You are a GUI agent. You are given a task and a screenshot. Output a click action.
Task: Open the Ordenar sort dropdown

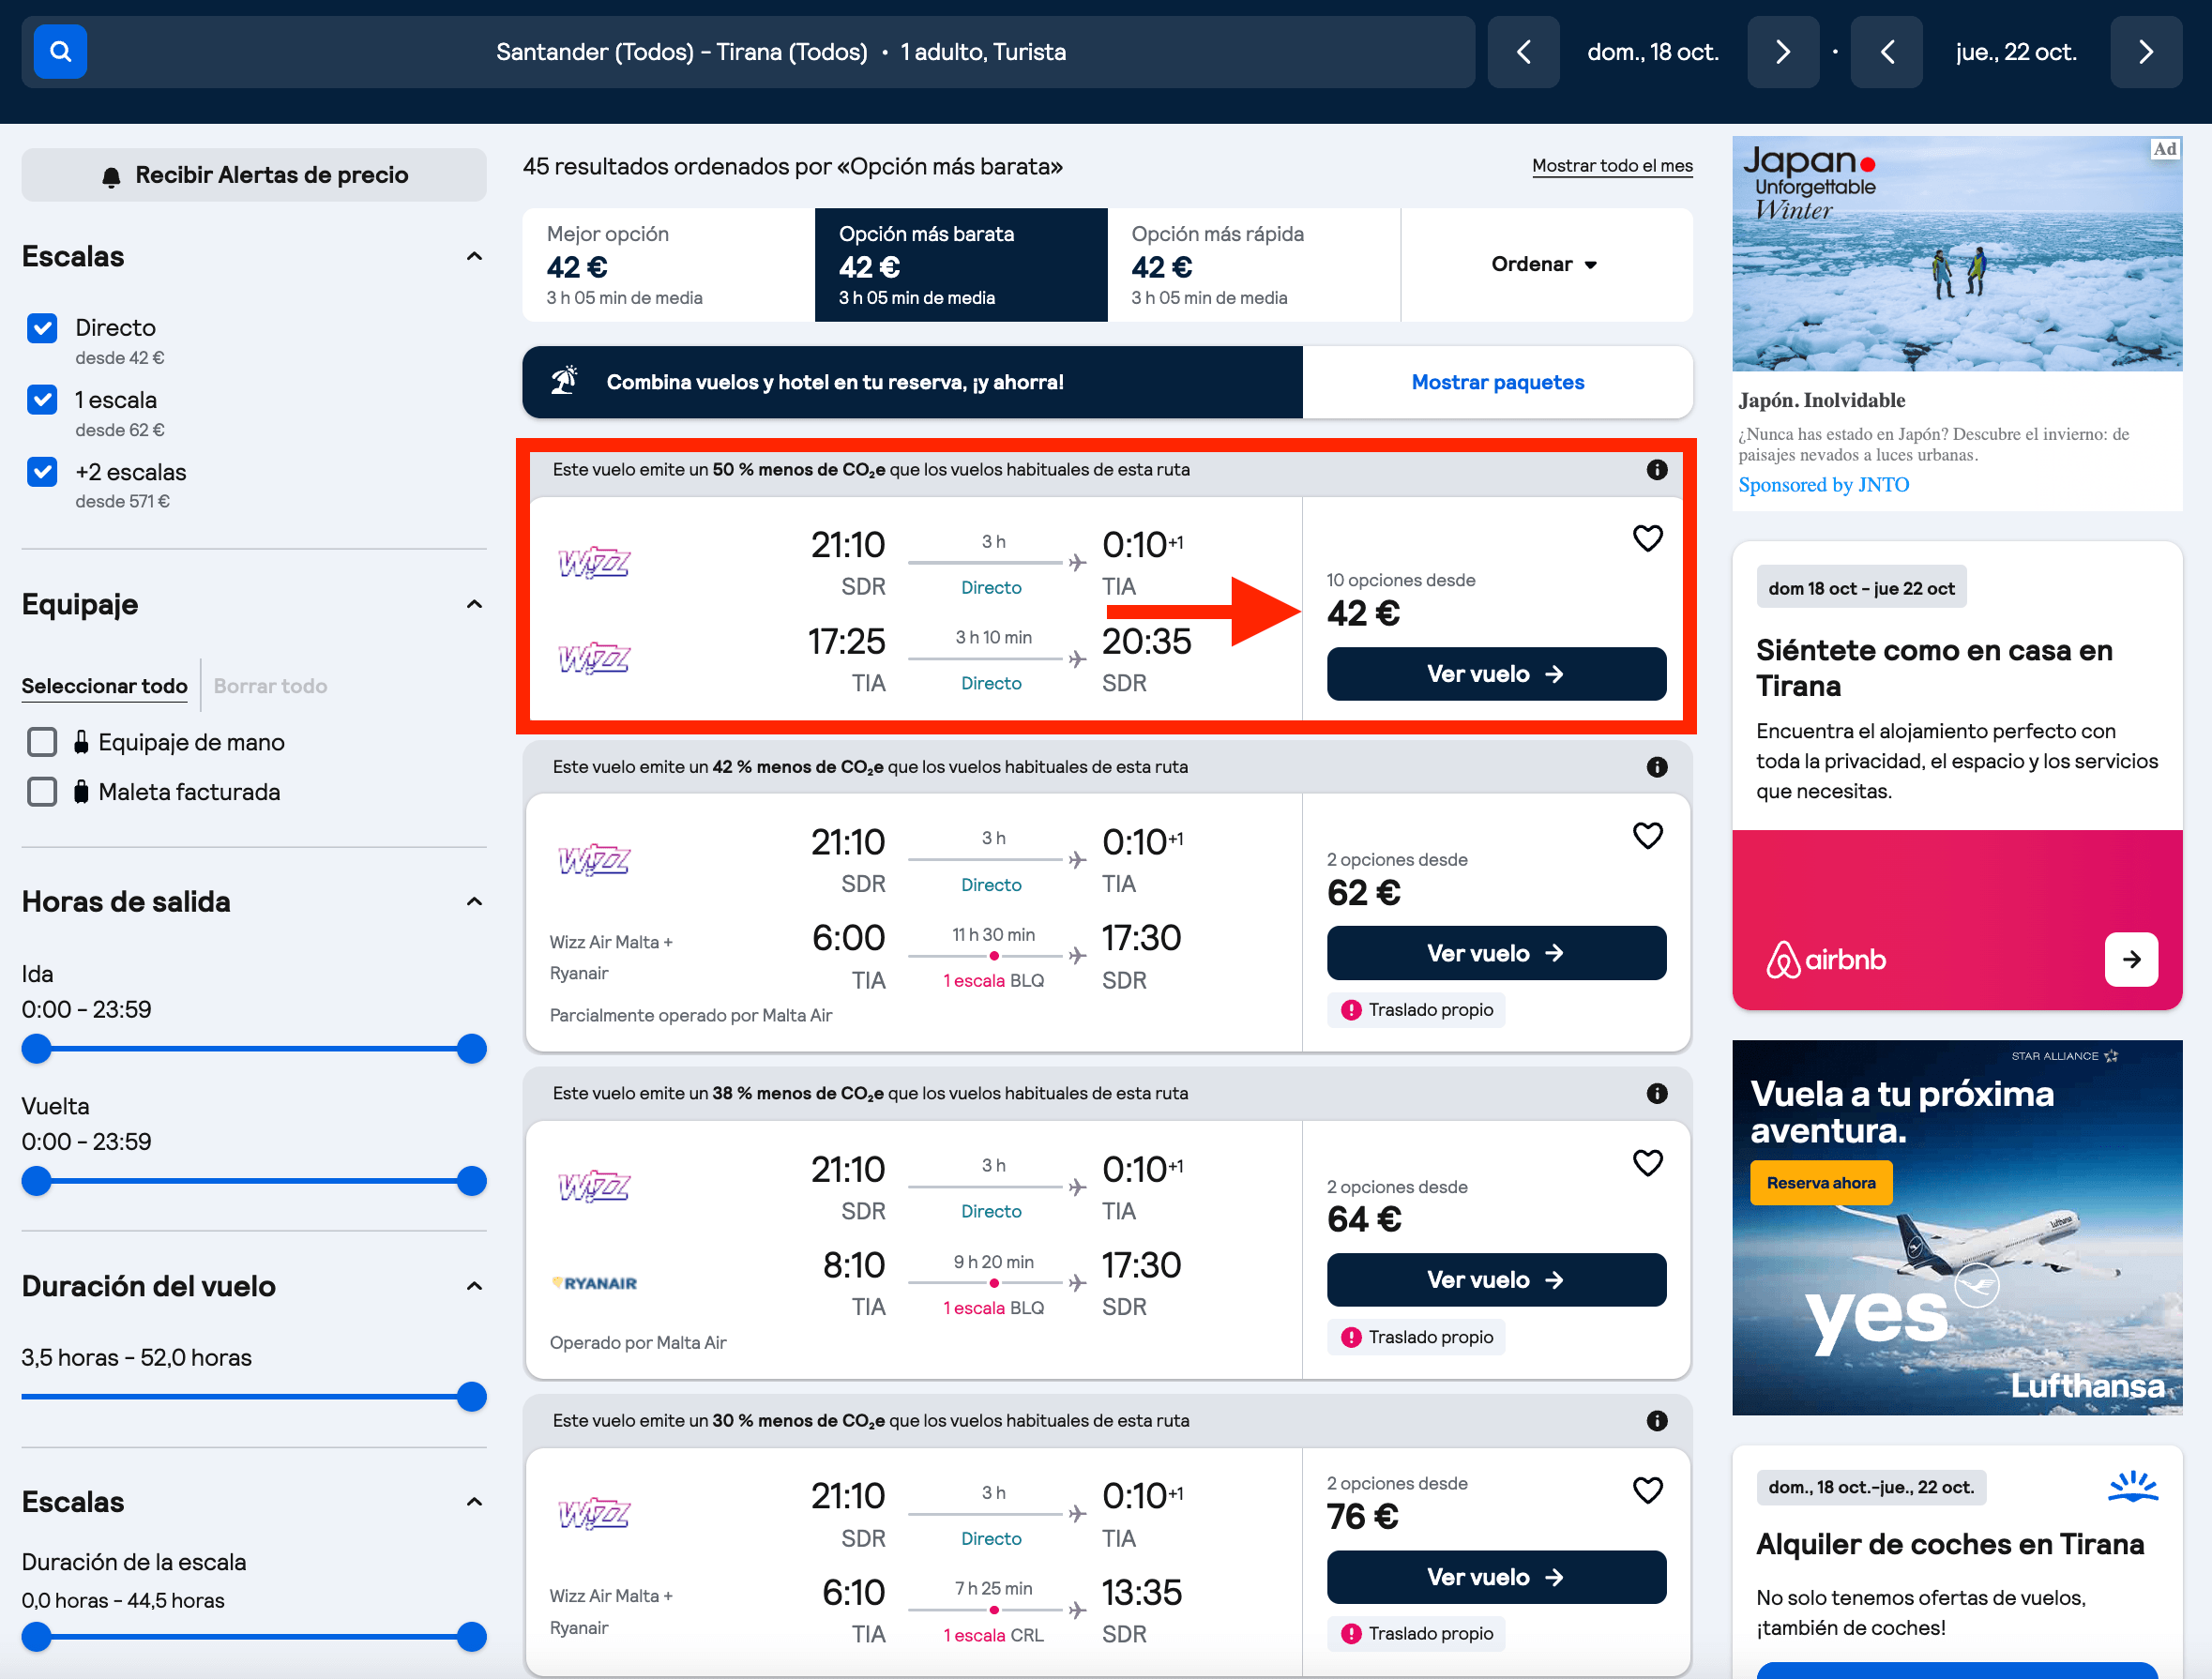1545,264
